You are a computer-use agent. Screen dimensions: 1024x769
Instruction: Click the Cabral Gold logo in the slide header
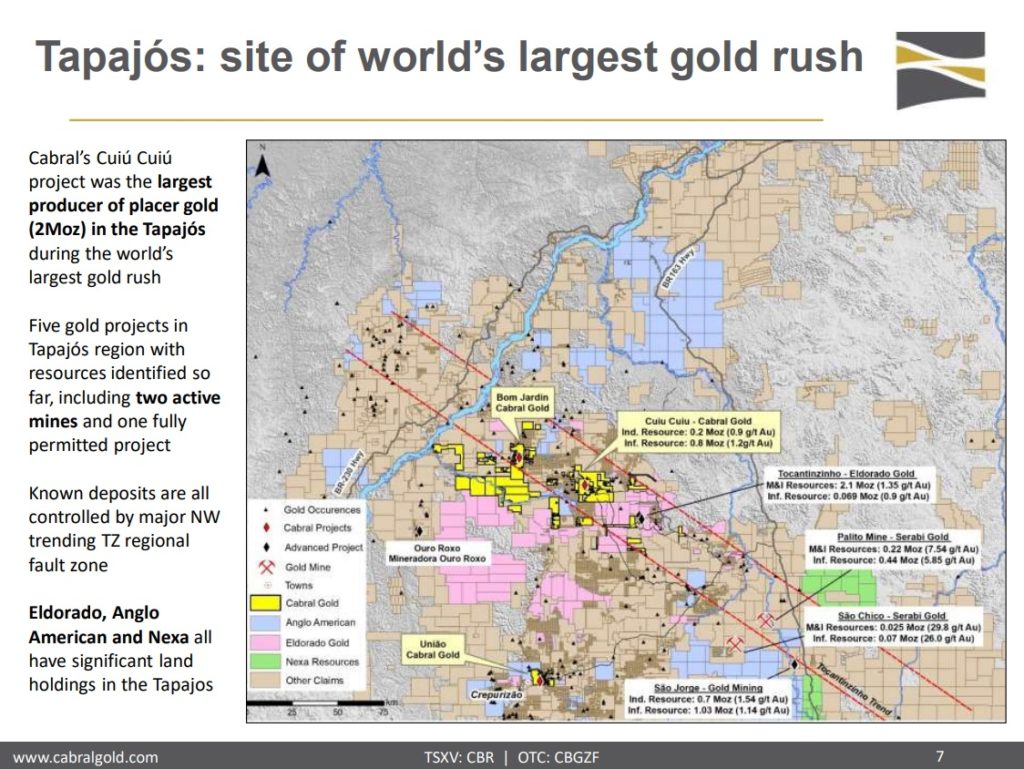click(940, 70)
